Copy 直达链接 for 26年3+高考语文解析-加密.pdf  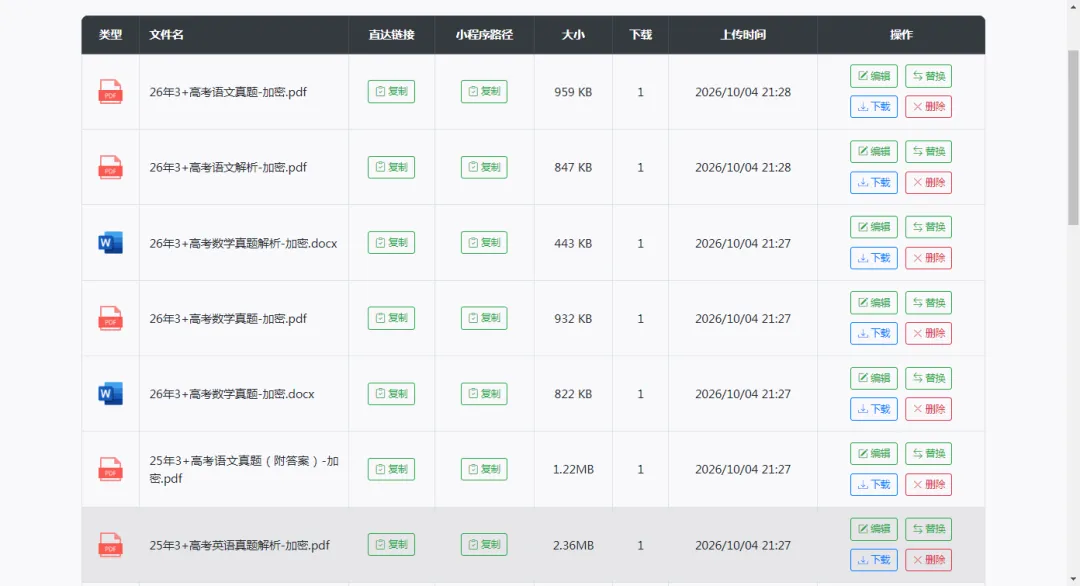(x=391, y=167)
